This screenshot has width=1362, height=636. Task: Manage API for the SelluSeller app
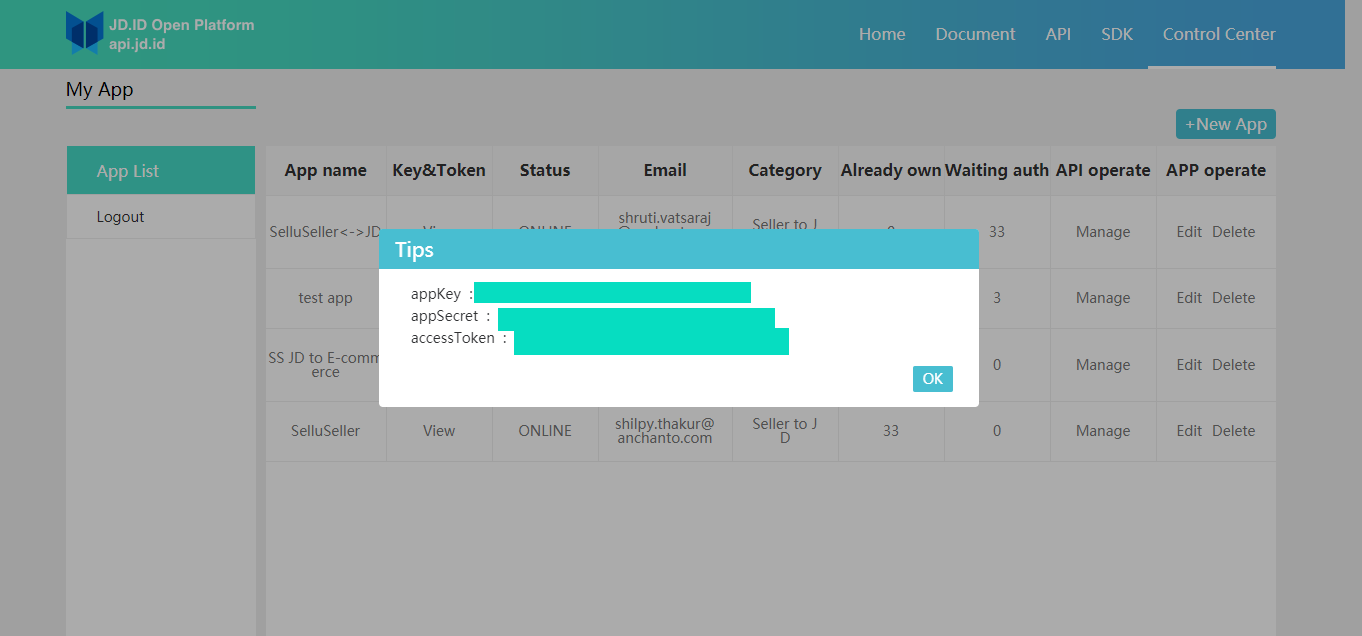pos(1103,431)
